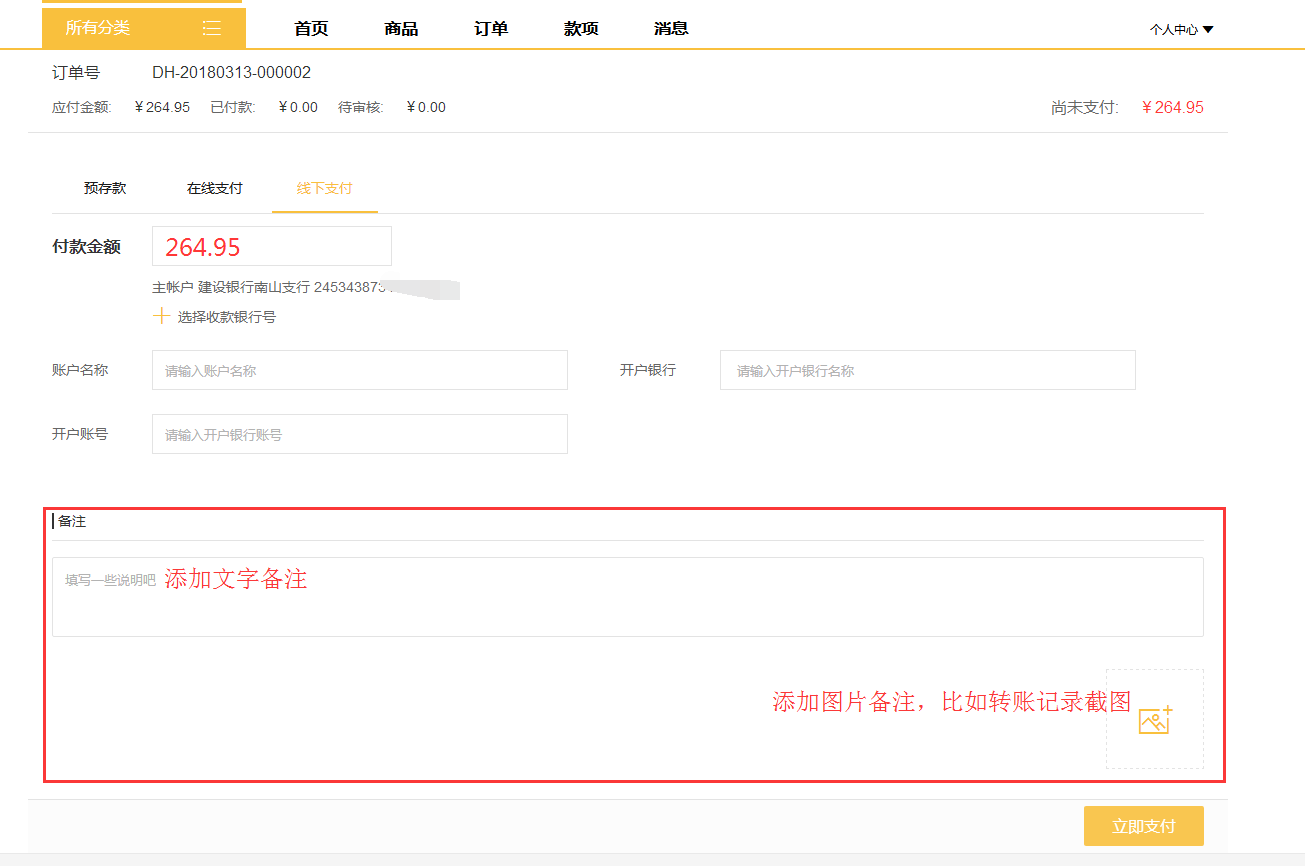Click the 订单号 label
1305x866 pixels.
click(76, 73)
